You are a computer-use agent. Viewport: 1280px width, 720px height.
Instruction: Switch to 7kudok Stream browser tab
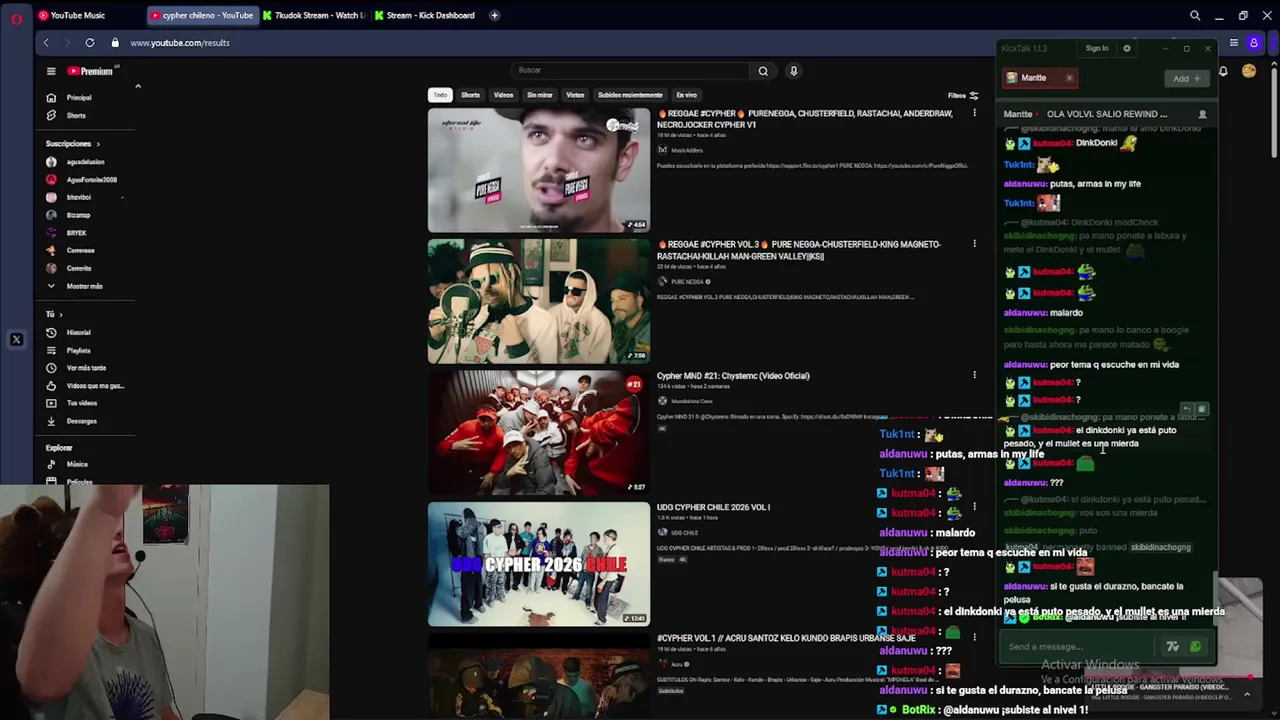click(x=314, y=15)
